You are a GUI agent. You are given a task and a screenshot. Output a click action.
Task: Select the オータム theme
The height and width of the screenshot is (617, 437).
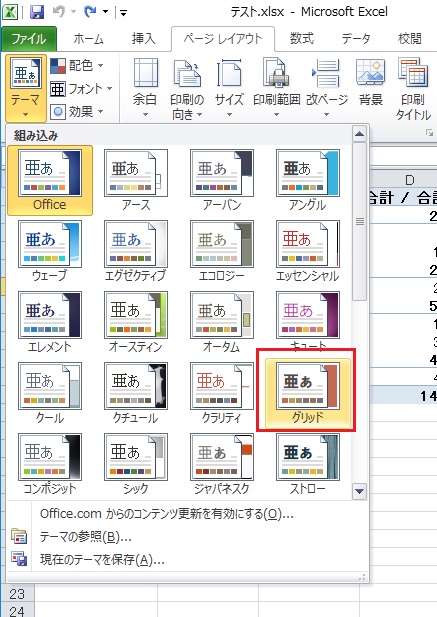[x=222, y=322]
